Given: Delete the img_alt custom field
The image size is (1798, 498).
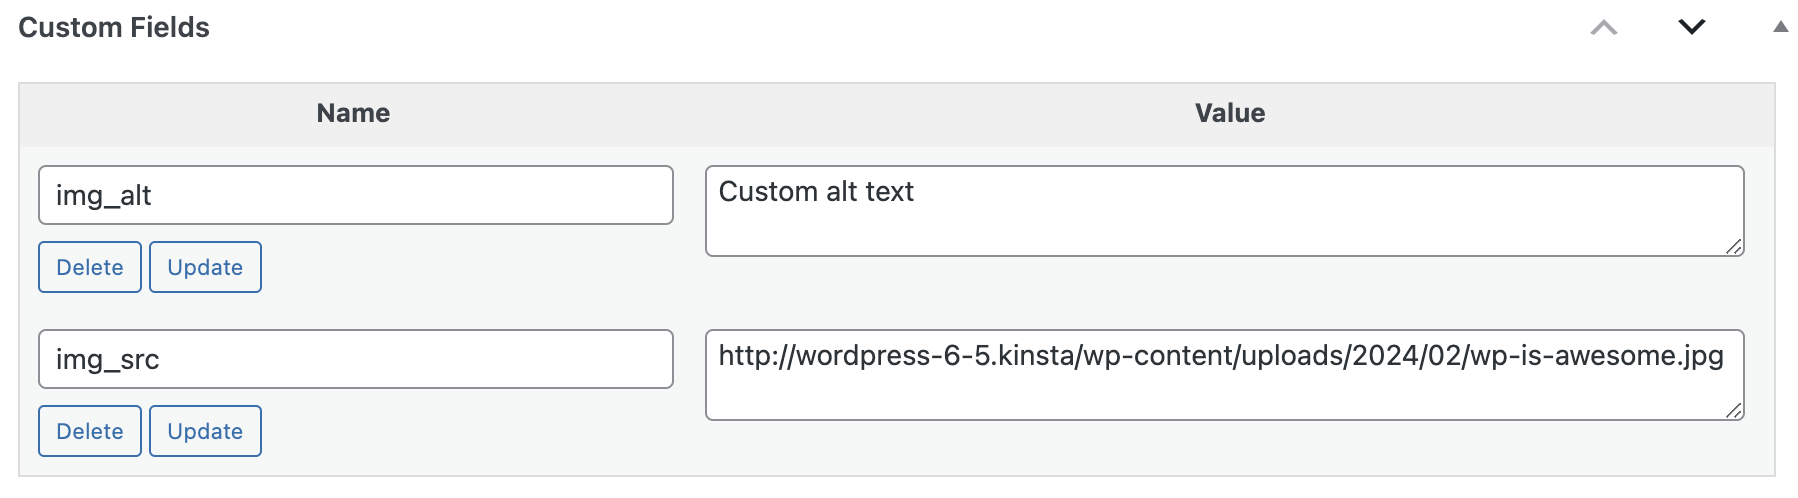Looking at the screenshot, I should coord(90,267).
